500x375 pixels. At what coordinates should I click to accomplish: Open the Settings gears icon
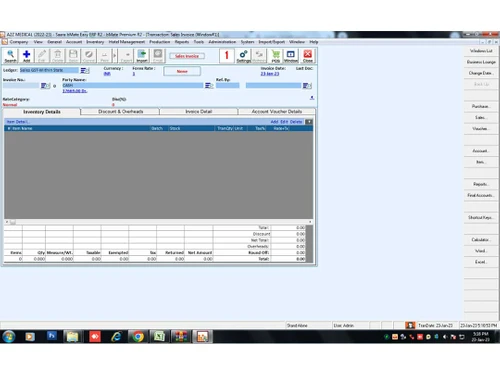click(x=243, y=56)
